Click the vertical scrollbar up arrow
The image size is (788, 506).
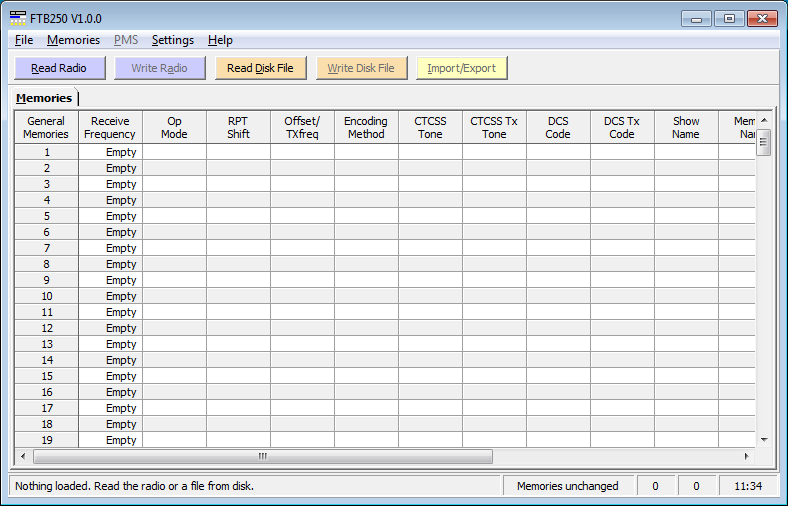pos(764,119)
